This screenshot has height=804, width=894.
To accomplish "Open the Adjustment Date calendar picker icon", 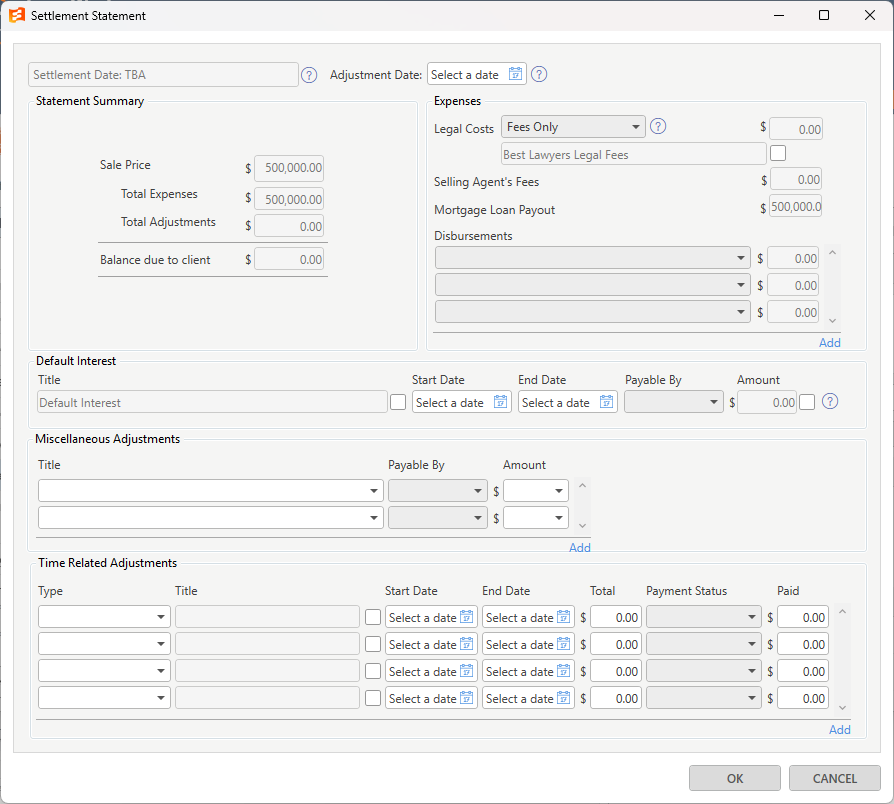I will click(515, 74).
